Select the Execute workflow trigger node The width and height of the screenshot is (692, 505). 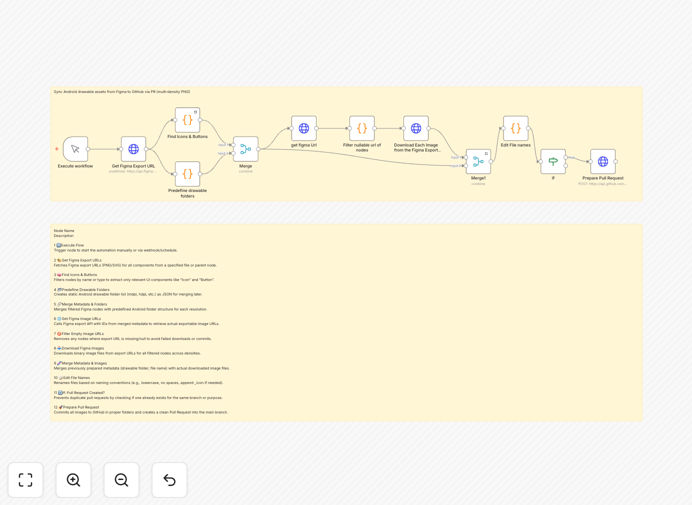[x=75, y=149]
